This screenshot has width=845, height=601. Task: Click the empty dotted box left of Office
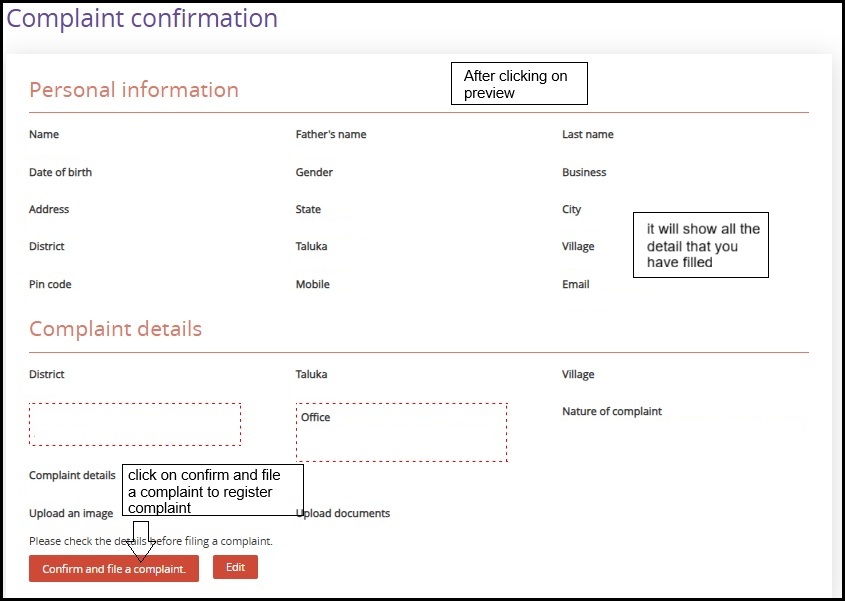point(135,424)
